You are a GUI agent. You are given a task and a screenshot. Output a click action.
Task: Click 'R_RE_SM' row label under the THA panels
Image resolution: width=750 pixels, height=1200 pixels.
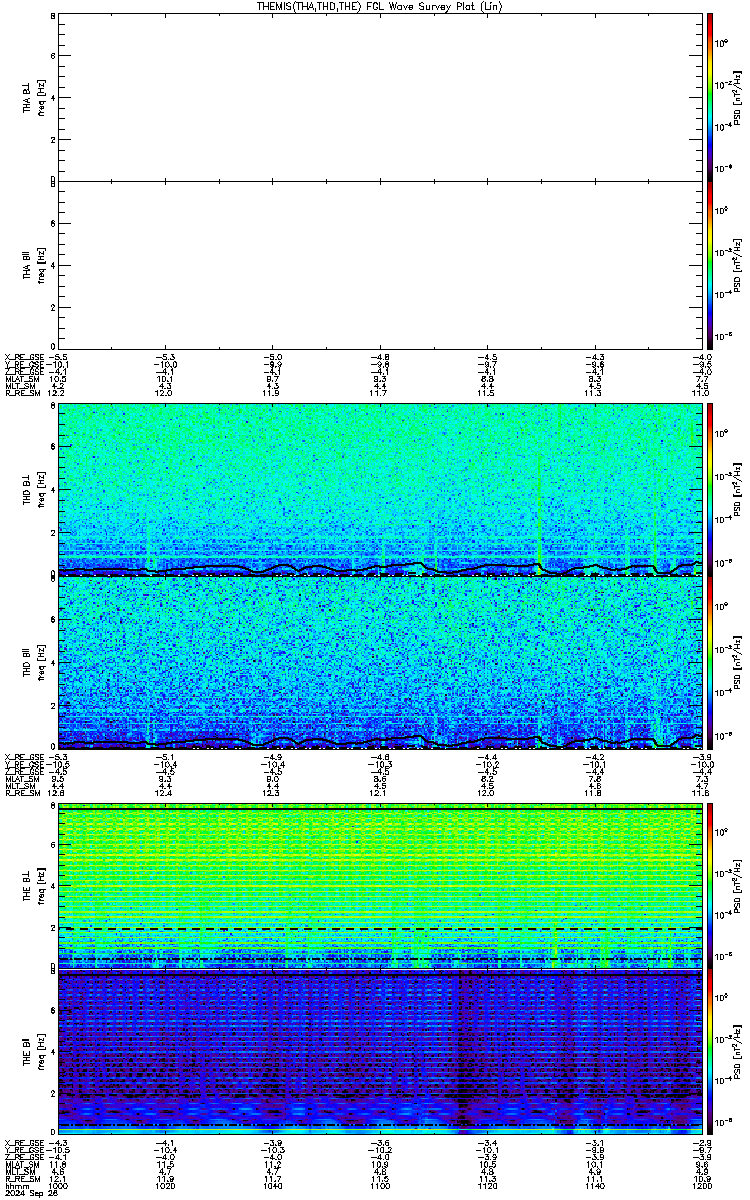click(x=22, y=395)
